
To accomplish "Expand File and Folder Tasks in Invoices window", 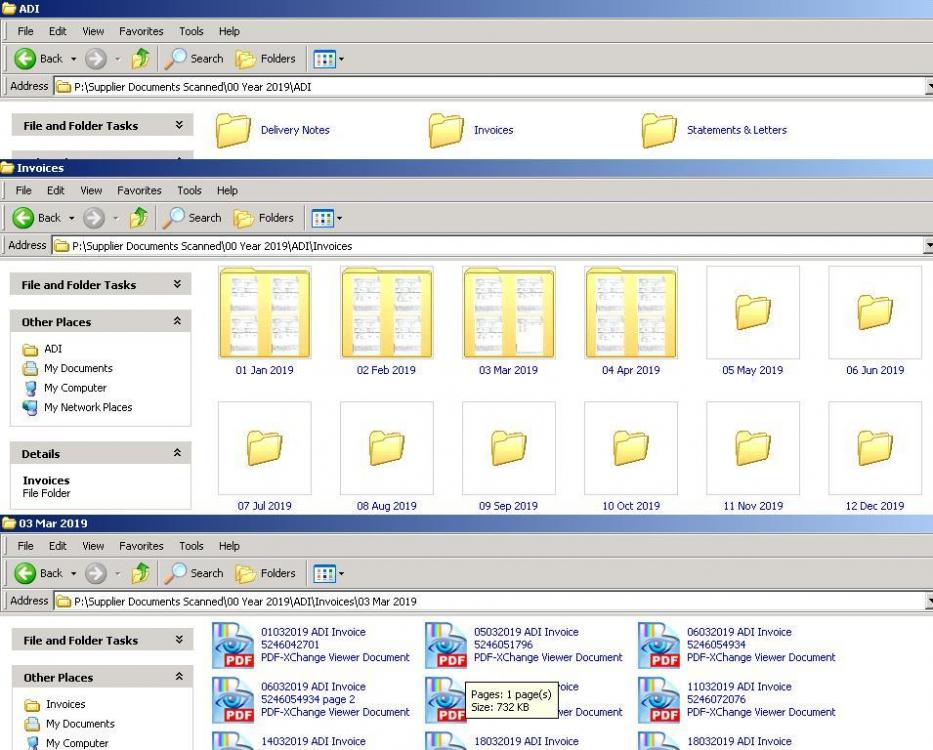I will pyautogui.click(x=177, y=284).
